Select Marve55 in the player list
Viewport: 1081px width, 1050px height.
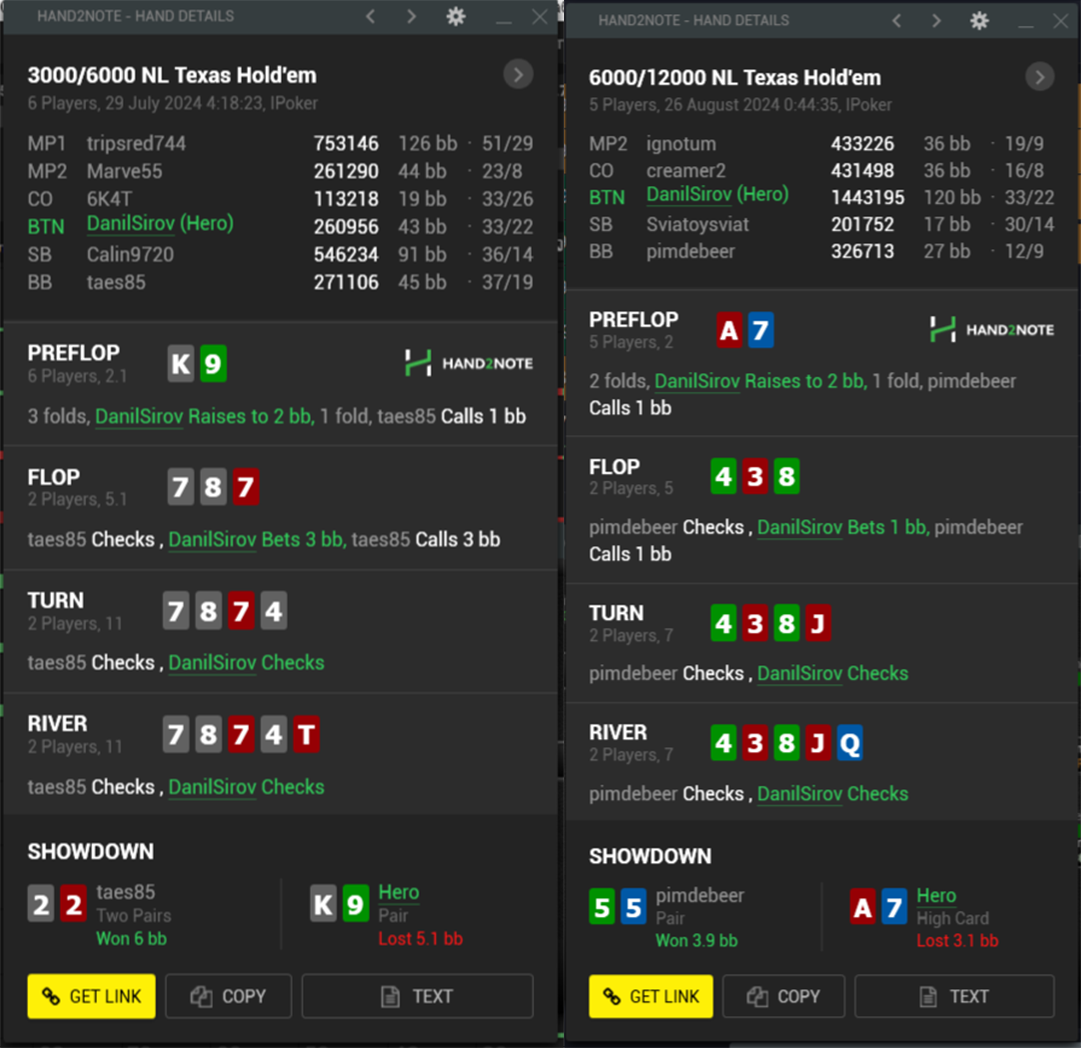(125, 171)
